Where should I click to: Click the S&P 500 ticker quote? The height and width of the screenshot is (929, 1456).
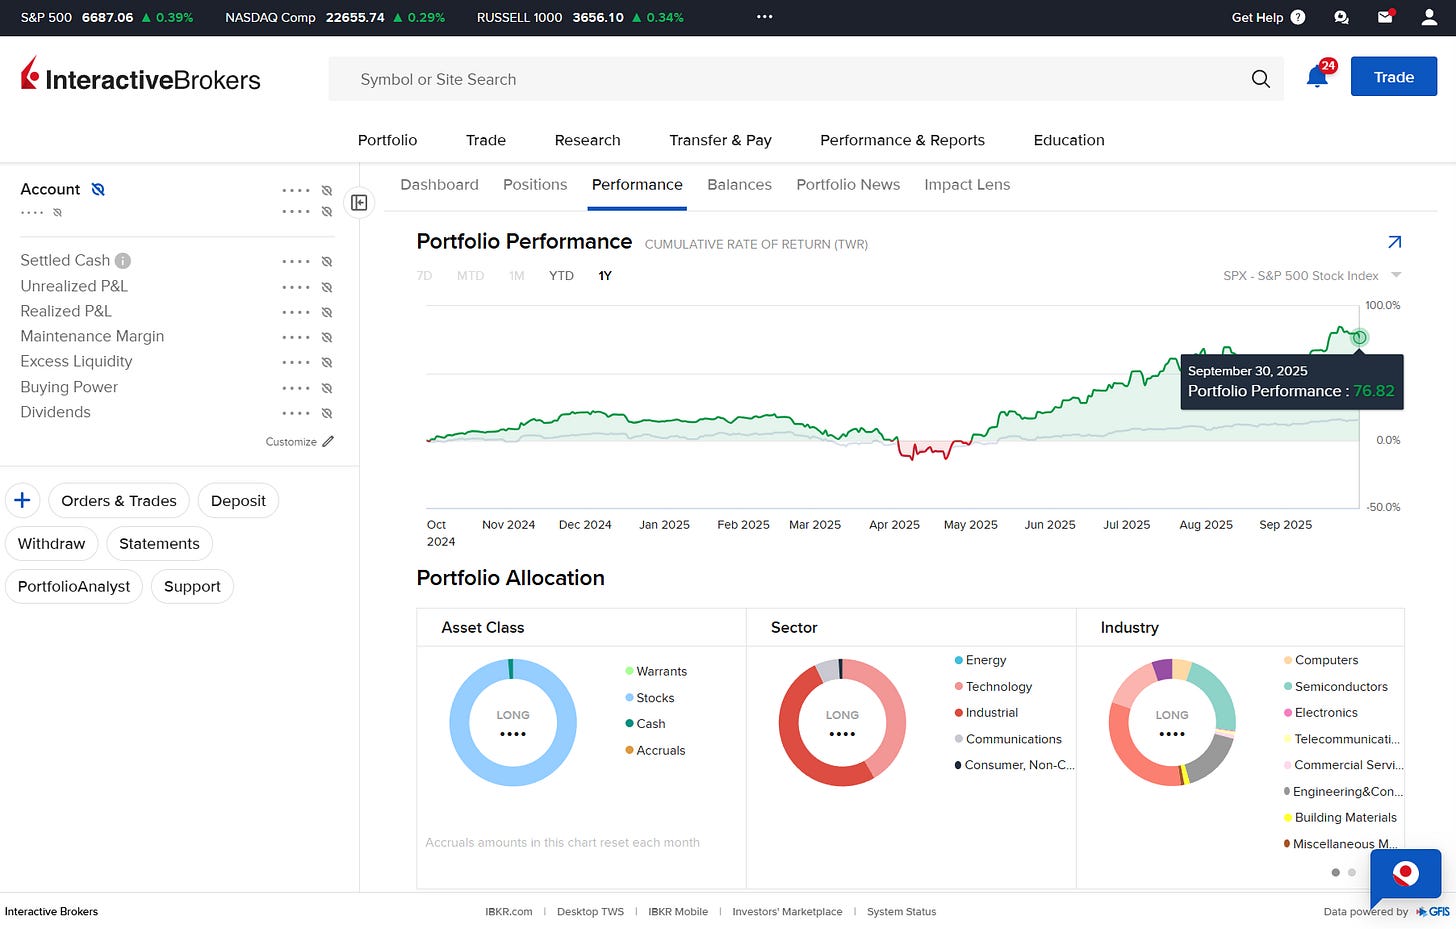tap(107, 17)
